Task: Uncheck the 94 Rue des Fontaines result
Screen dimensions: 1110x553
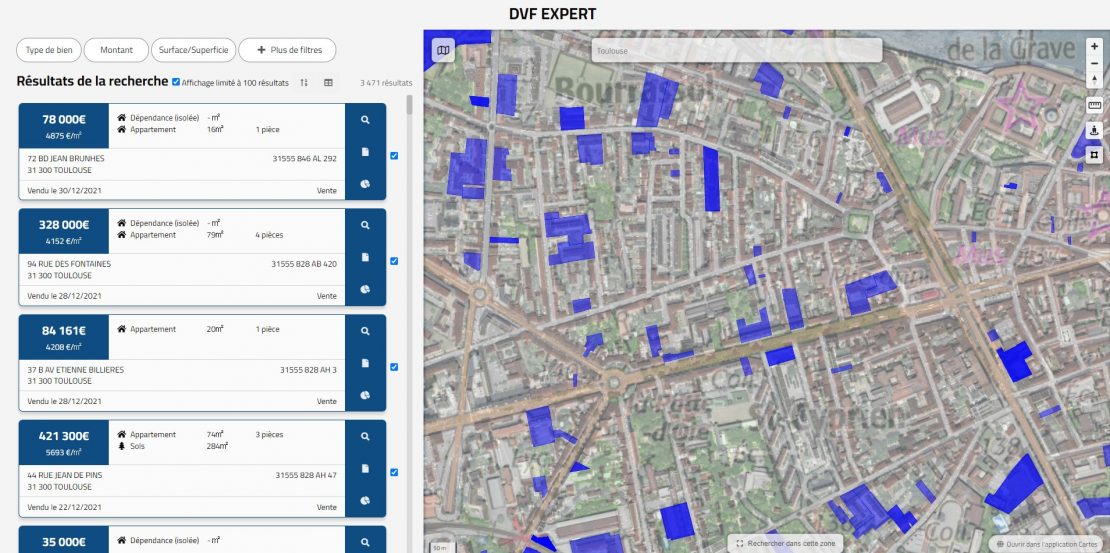Action: pyautogui.click(x=394, y=261)
